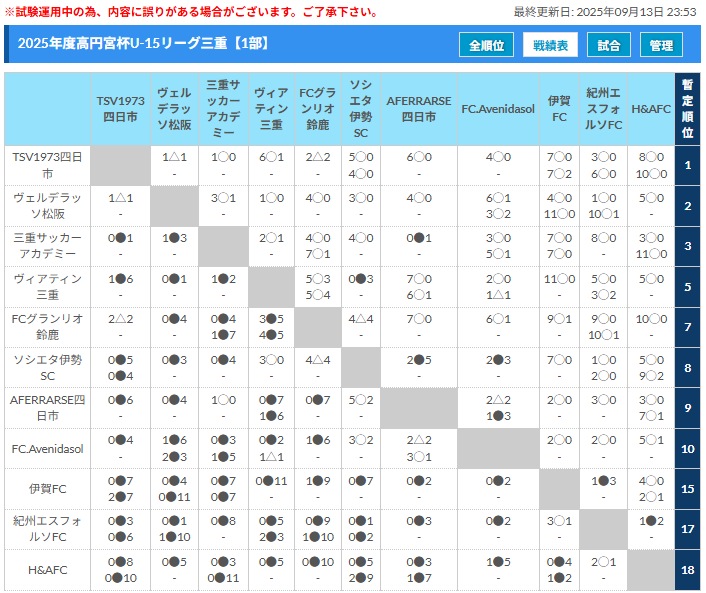706x593 pixels.
Task: Click AFERRARSE四日市 vs ソシエタ伊勢SC score 5○2
Action: [361, 400]
